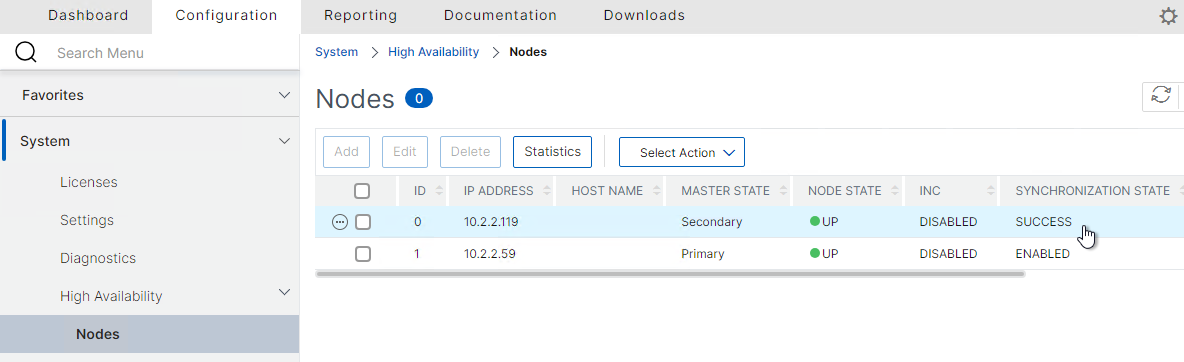Click the horizontal scrollbar under the table
Screen dimensions: 1184x362
pos(670,274)
